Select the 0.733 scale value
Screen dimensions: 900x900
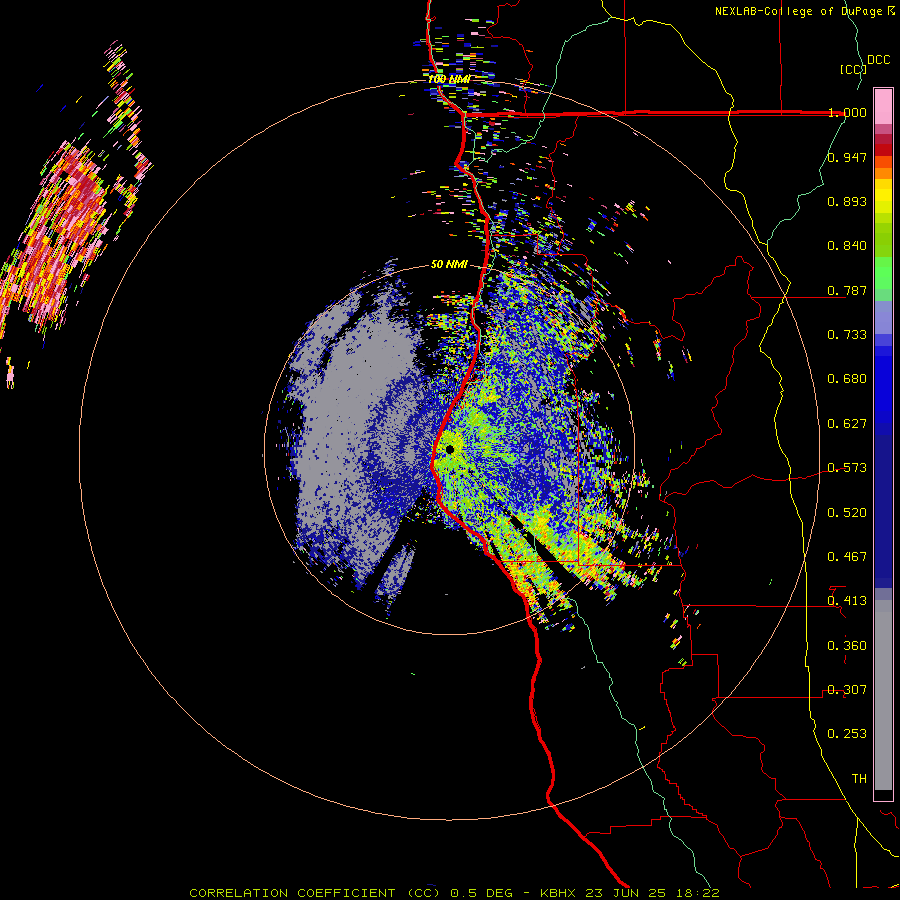pyautogui.click(x=847, y=335)
